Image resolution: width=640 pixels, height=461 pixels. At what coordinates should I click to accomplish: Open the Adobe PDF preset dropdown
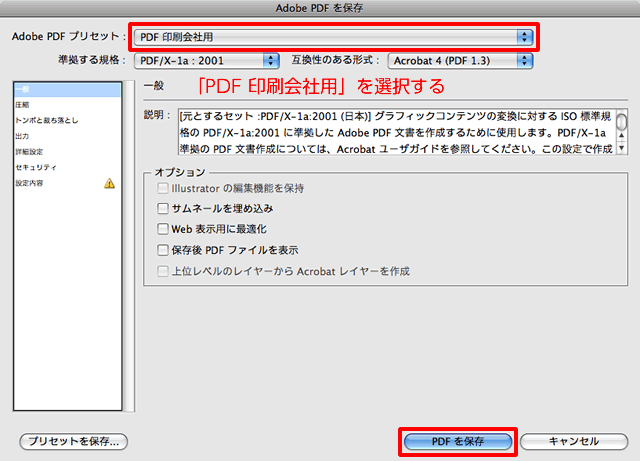coord(333,37)
